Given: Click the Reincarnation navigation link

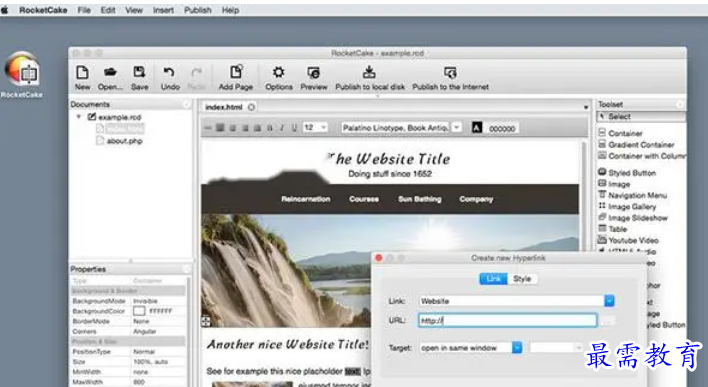Looking at the screenshot, I should click(x=306, y=199).
